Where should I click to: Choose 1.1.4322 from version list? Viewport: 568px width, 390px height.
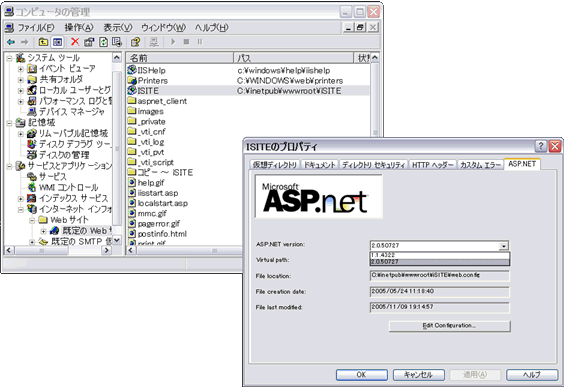439,255
